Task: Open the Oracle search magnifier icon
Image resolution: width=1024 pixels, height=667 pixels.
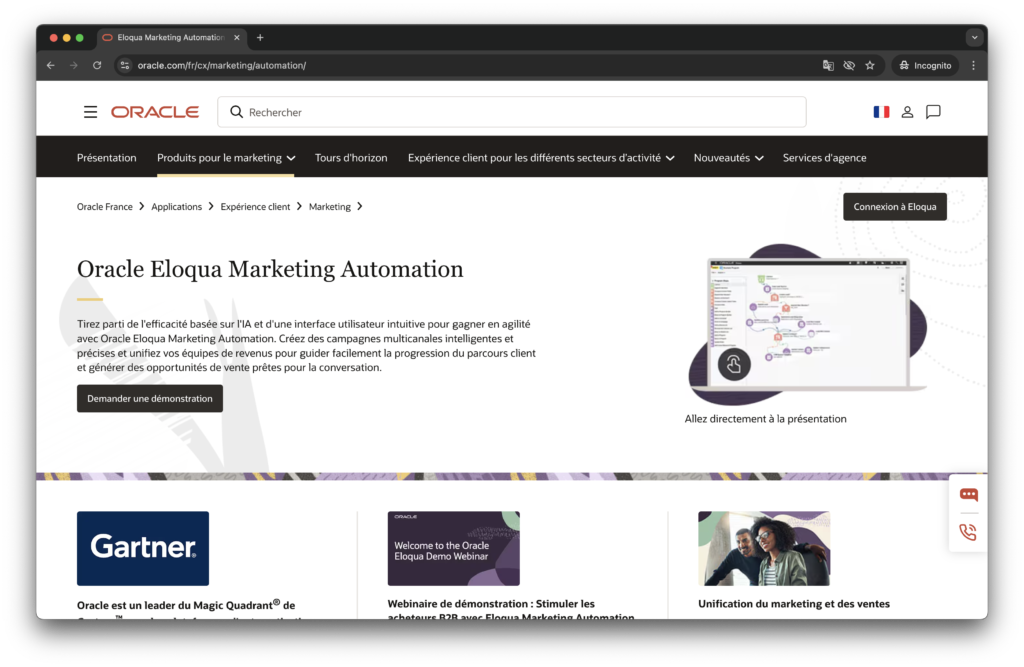Action: [x=235, y=112]
